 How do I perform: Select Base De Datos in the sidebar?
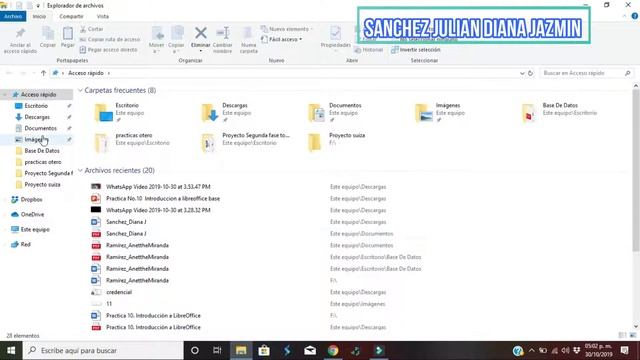42,151
